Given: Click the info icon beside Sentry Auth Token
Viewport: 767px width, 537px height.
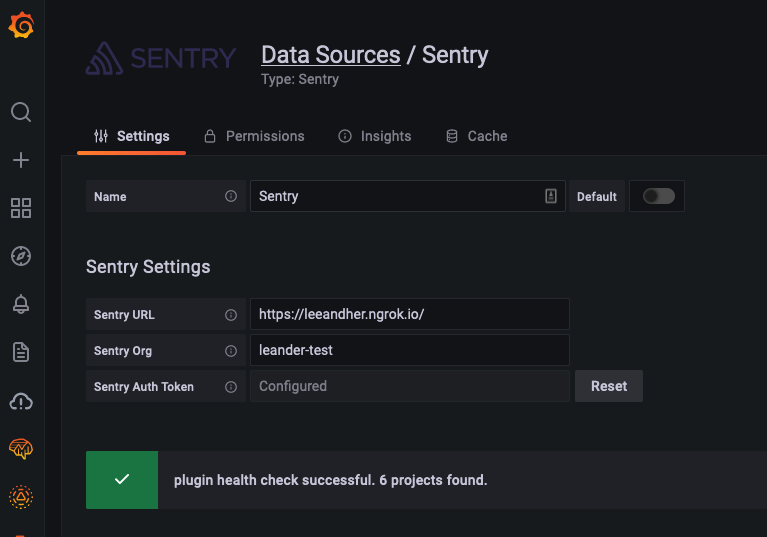Looking at the screenshot, I should 231,387.
